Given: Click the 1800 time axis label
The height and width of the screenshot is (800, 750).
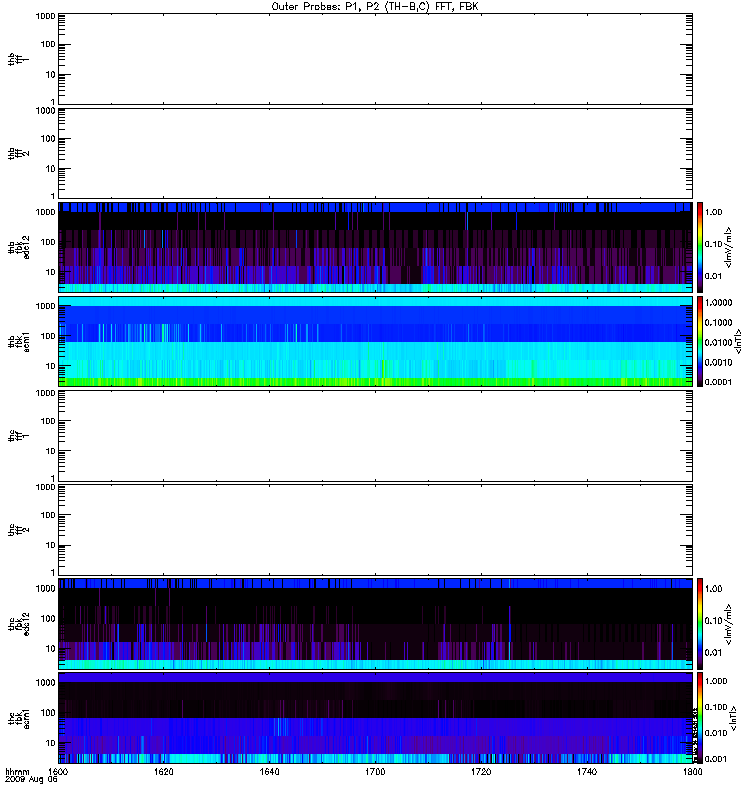Looking at the screenshot, I should tap(692, 771).
